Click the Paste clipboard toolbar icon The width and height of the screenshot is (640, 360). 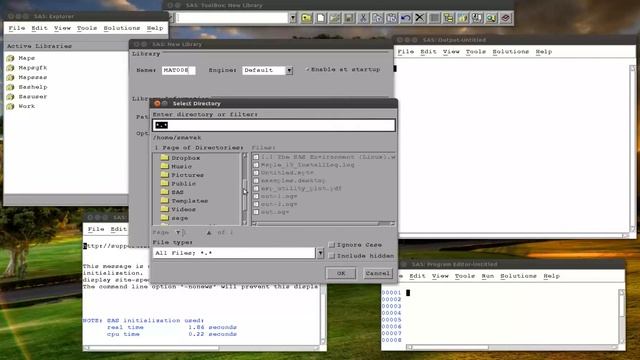(391, 18)
